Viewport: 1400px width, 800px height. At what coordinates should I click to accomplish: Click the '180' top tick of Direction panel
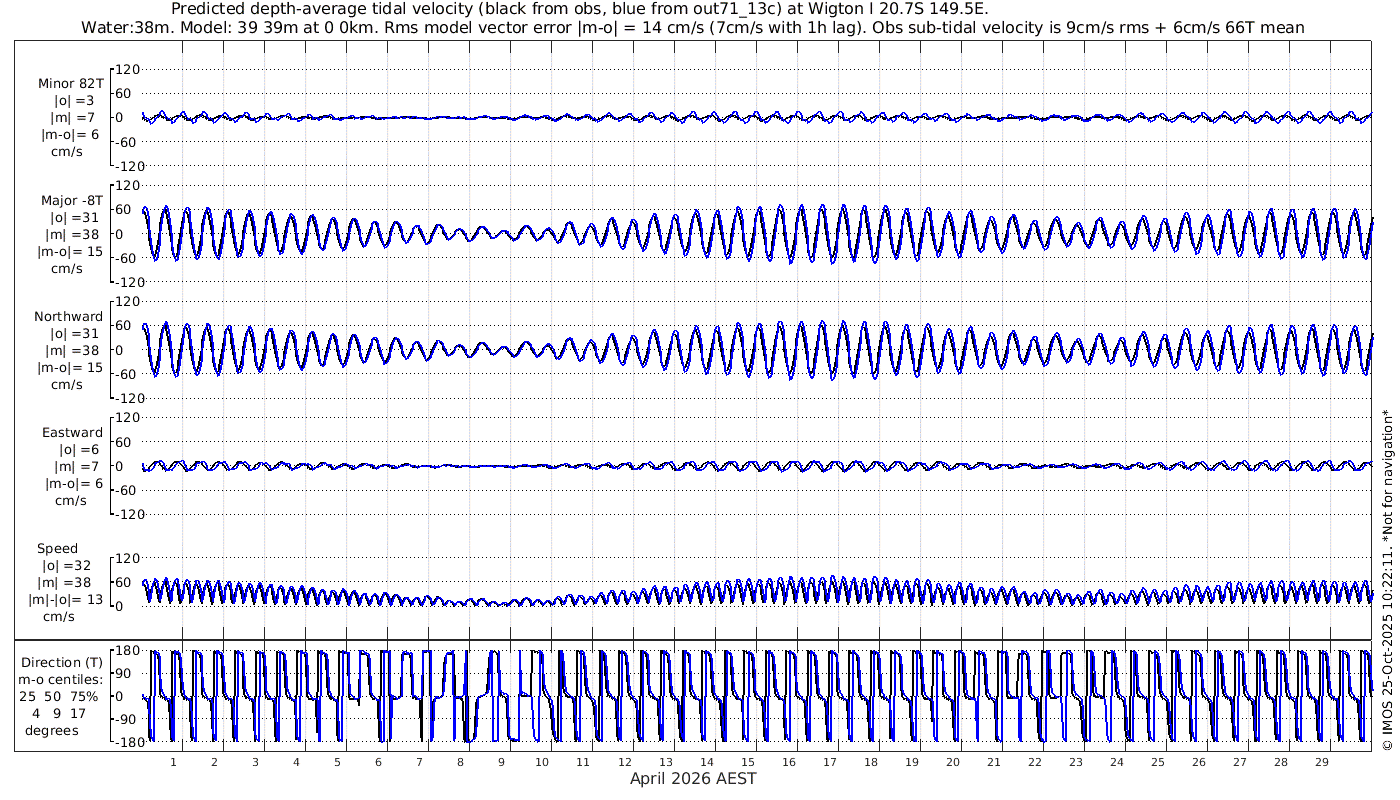point(125,650)
